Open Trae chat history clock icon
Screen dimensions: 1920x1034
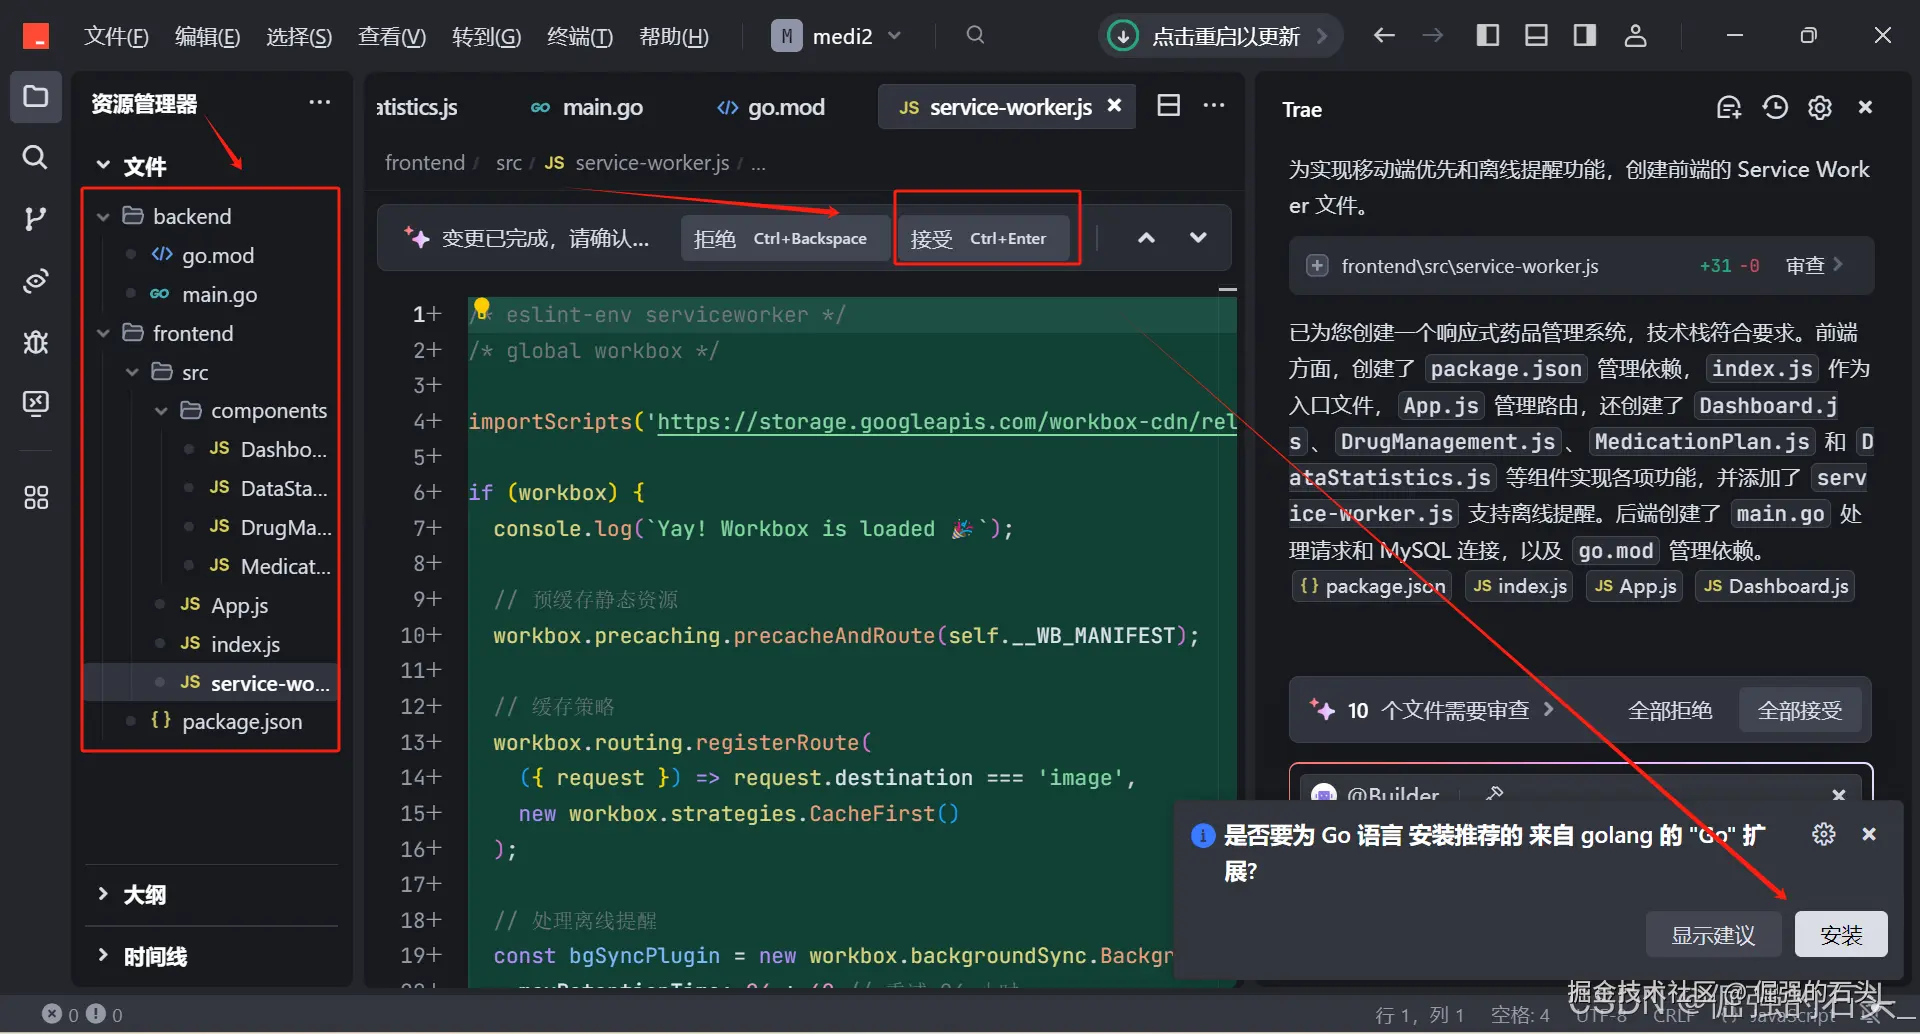tap(1775, 108)
